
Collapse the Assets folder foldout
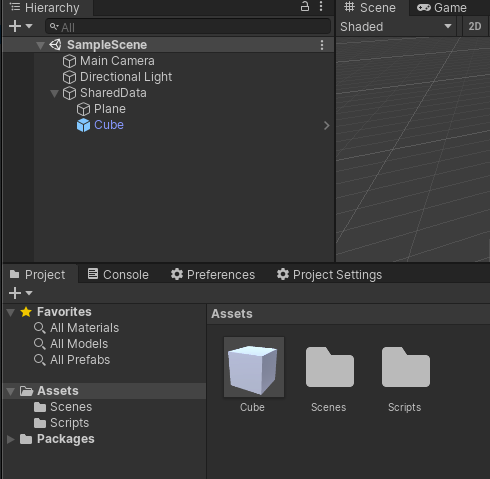11,391
